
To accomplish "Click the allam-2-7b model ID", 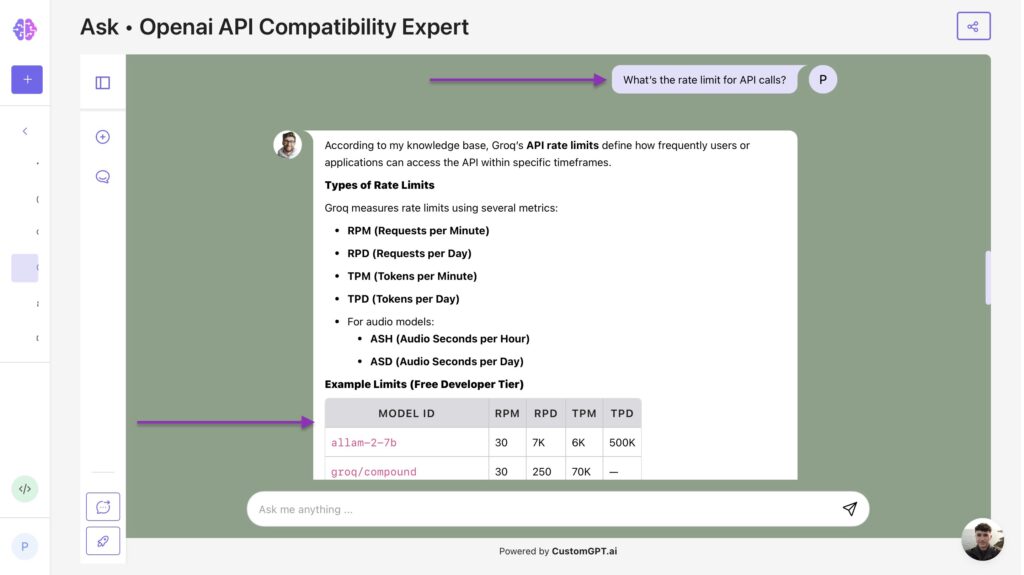I will [364, 442].
